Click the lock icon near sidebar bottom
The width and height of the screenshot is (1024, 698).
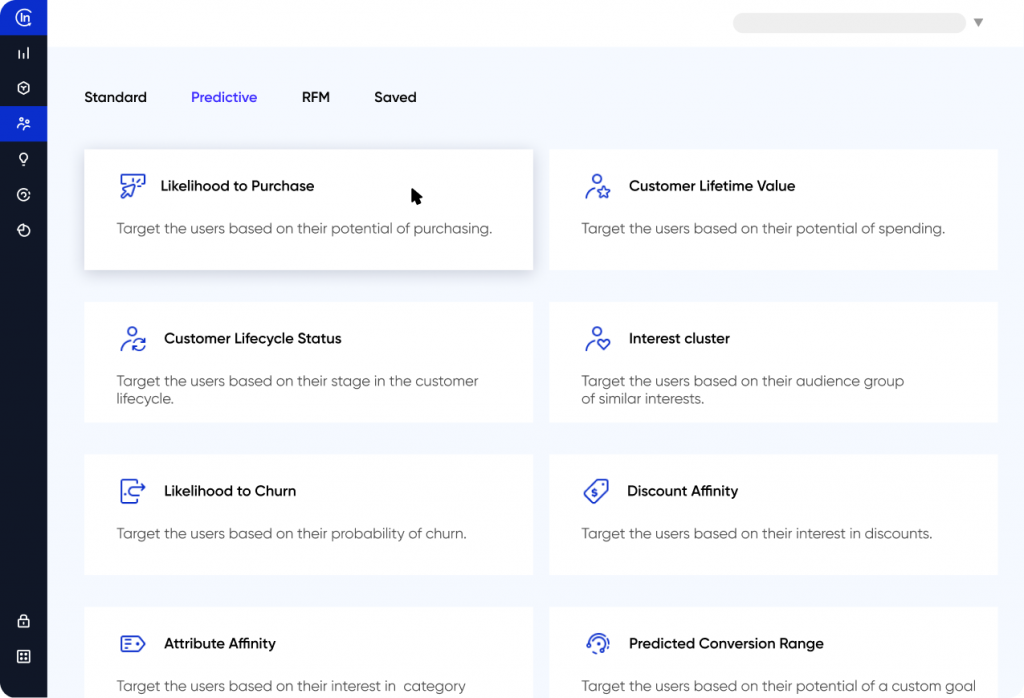[x=23, y=620]
